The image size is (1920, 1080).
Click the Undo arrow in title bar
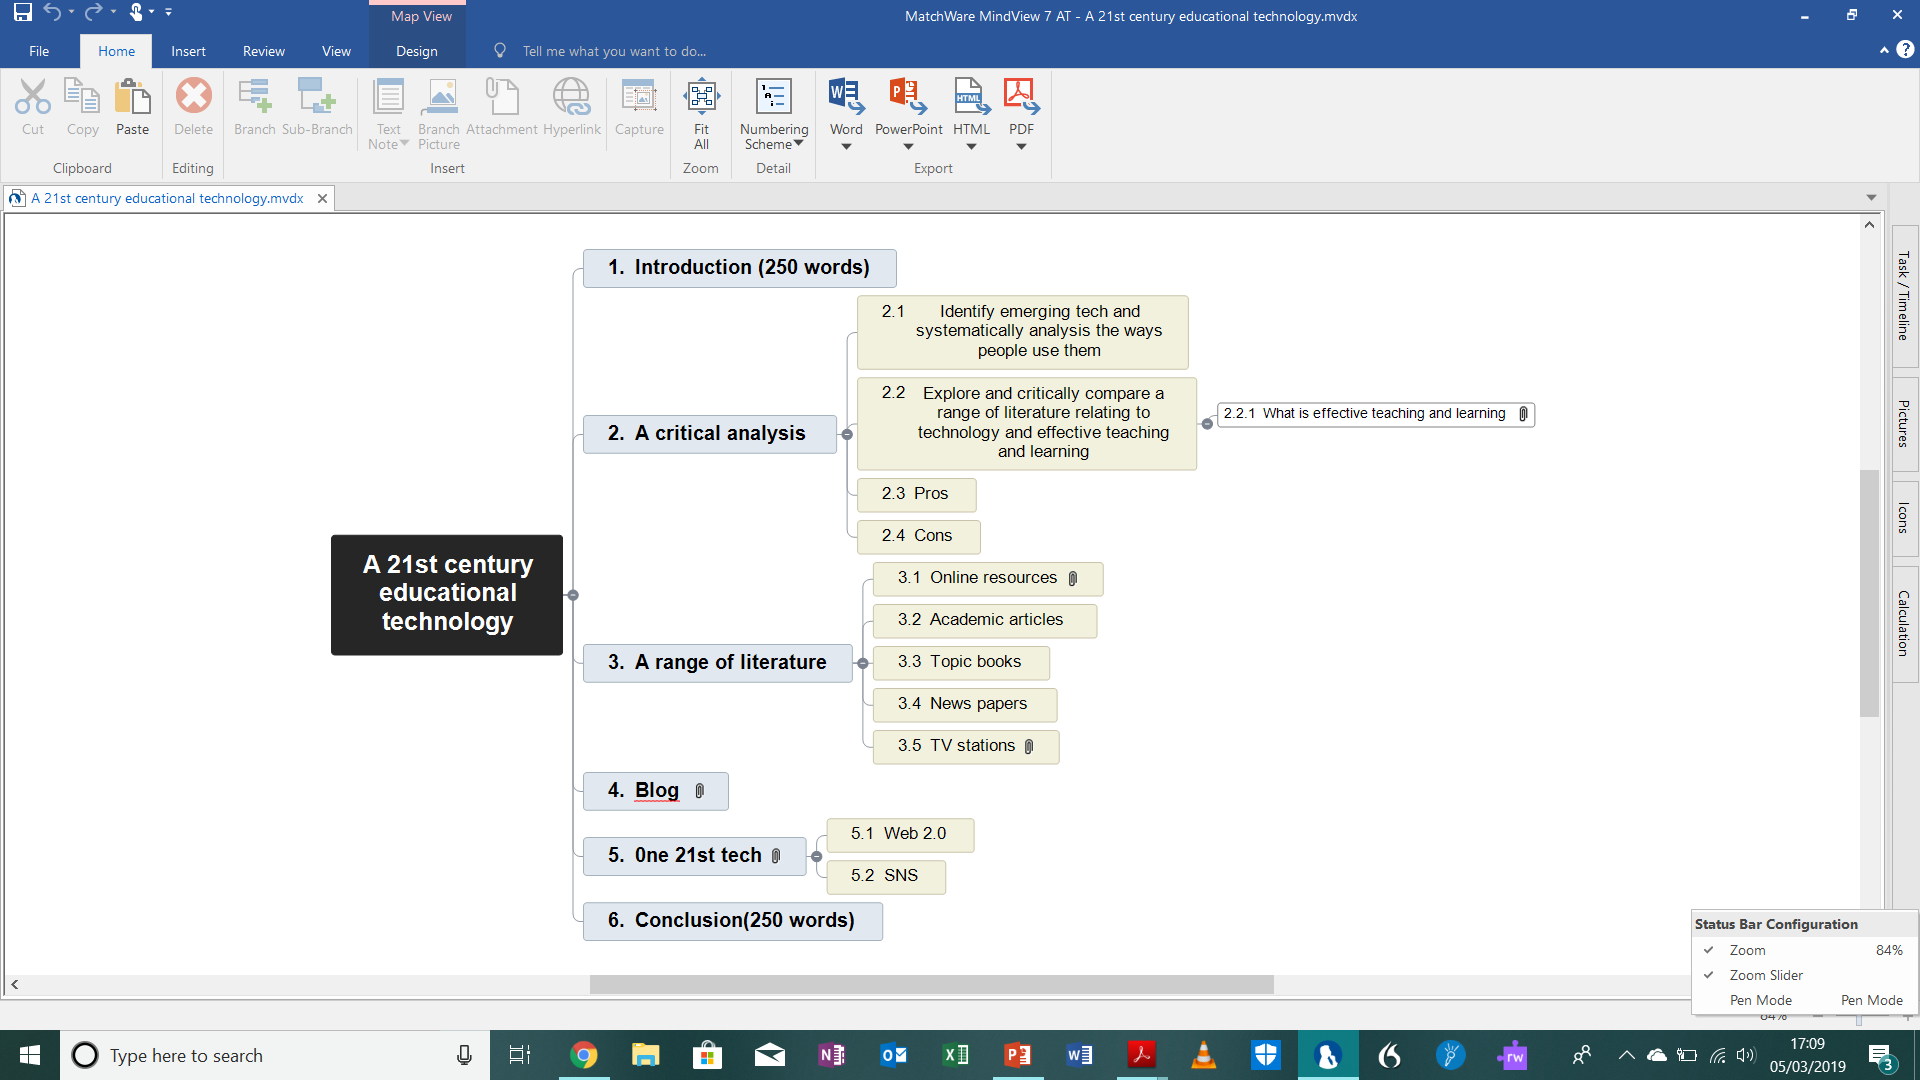click(x=52, y=12)
